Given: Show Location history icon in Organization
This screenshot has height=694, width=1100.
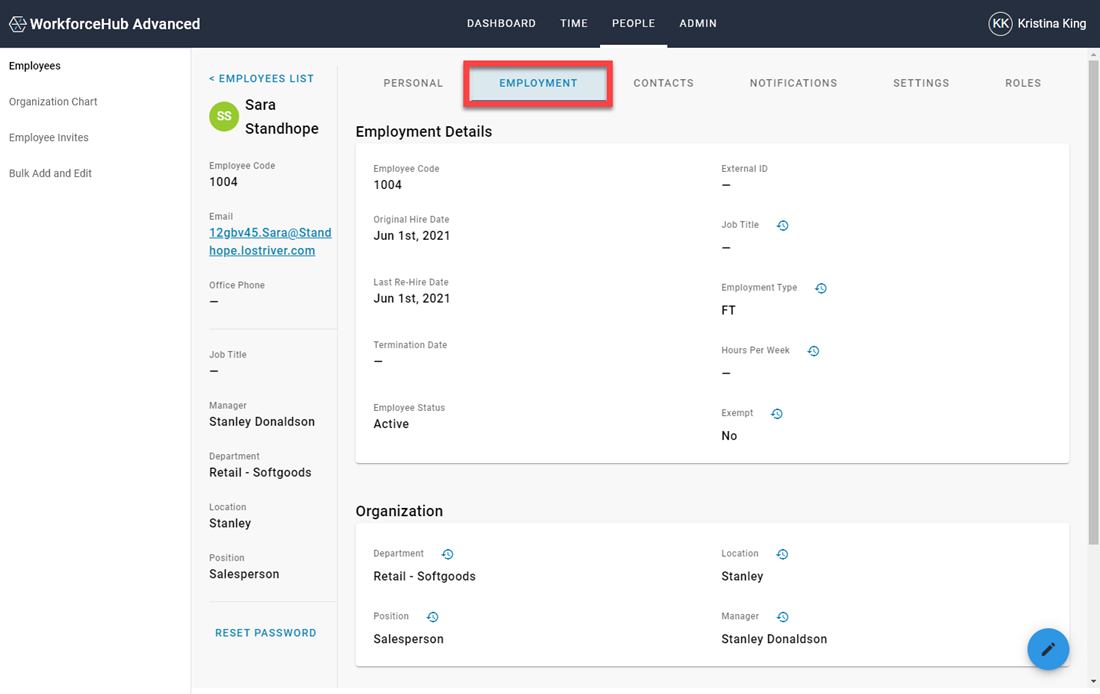Looking at the screenshot, I should pos(783,554).
